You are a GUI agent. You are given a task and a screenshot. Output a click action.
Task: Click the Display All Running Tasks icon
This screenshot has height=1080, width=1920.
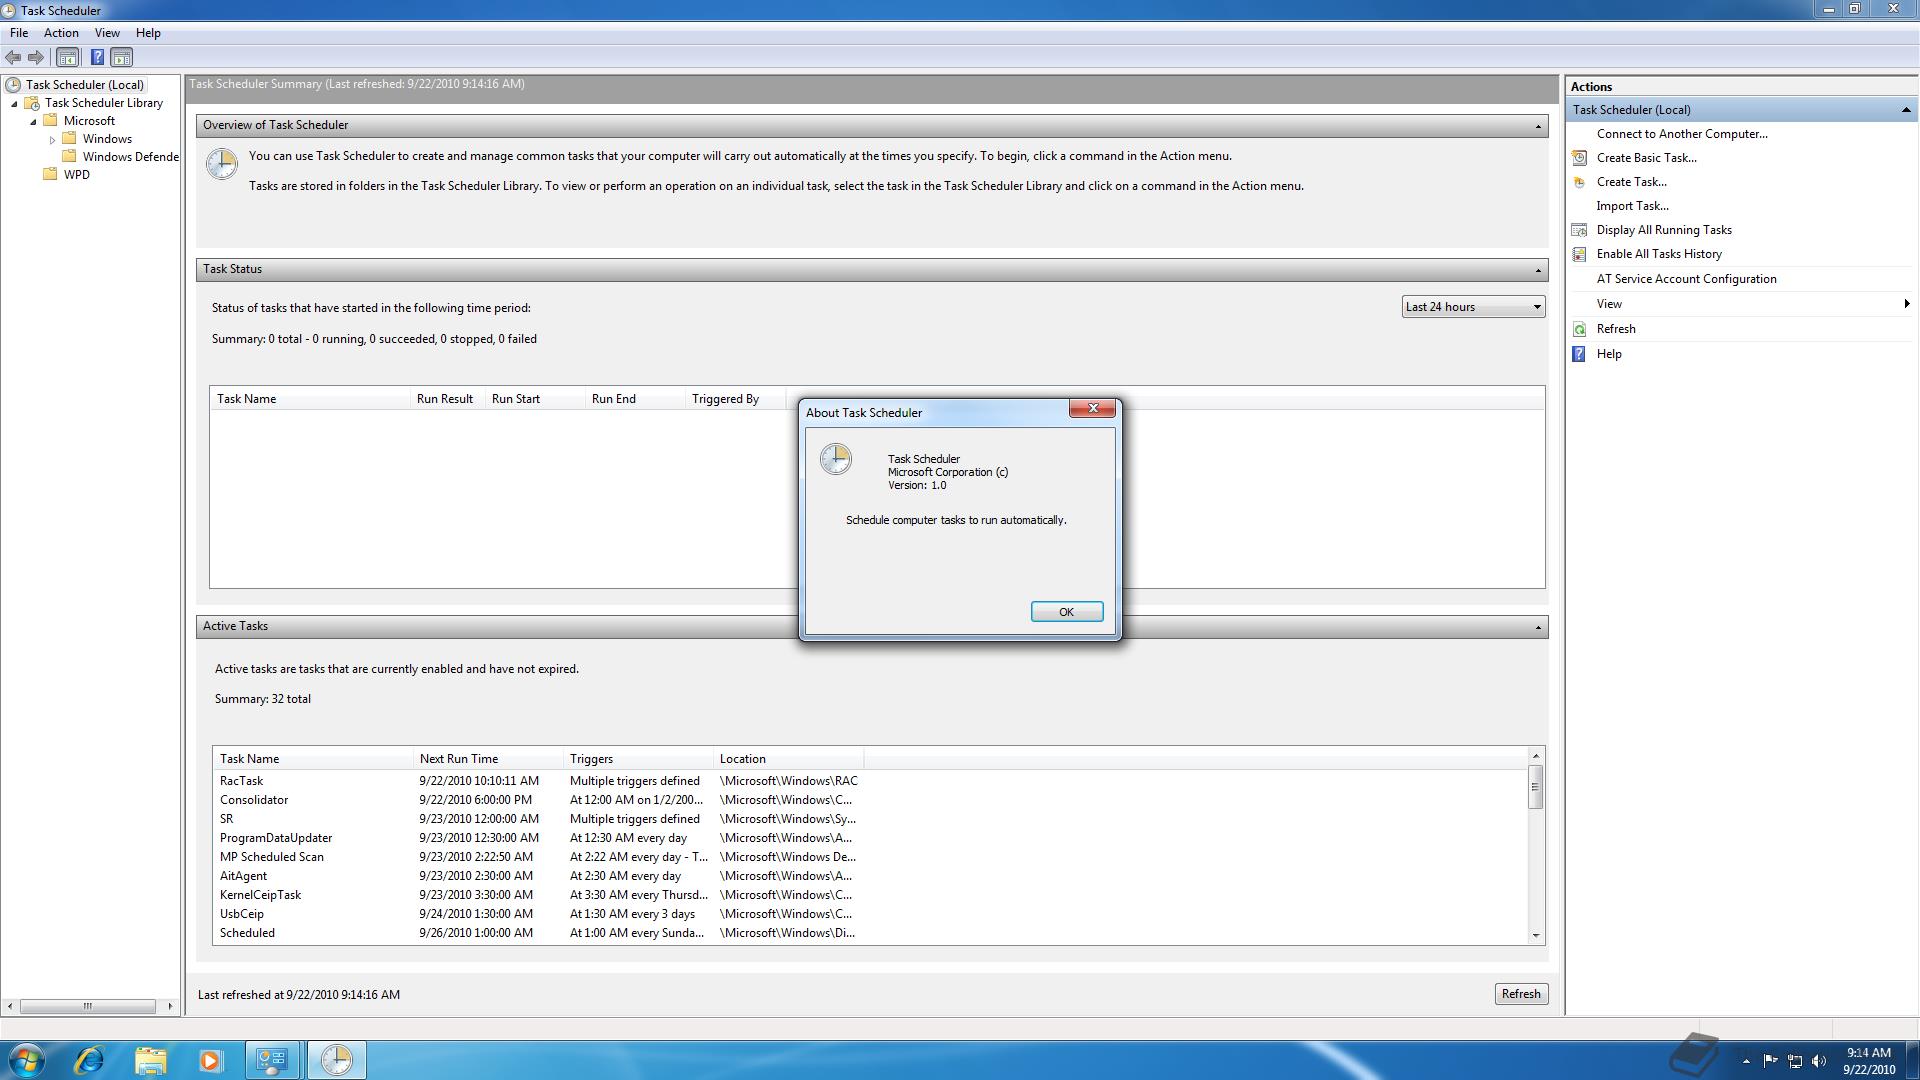click(1579, 230)
